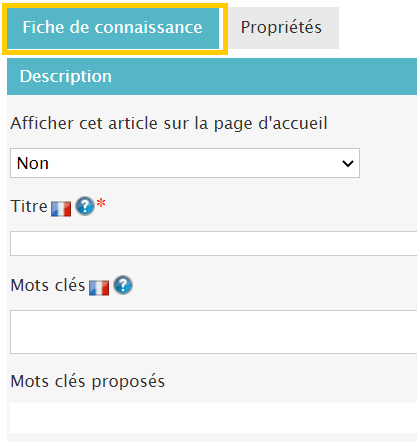Select the Non value shown in the dropdown
Image resolution: width=417 pixels, height=442 pixels.
click(x=33, y=163)
